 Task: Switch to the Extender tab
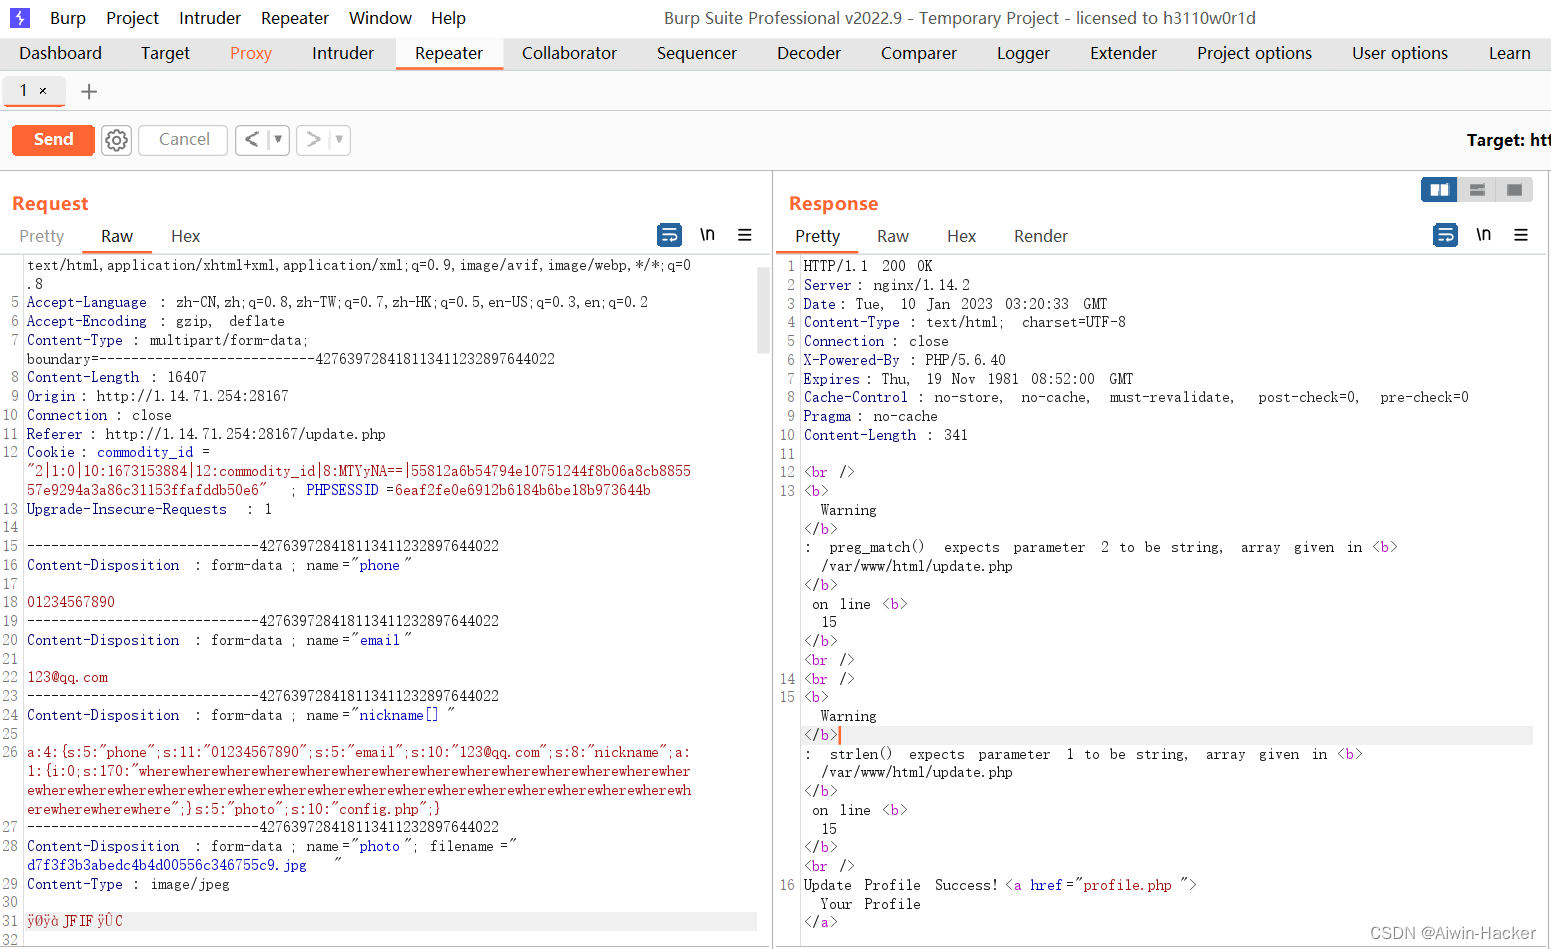point(1123,53)
